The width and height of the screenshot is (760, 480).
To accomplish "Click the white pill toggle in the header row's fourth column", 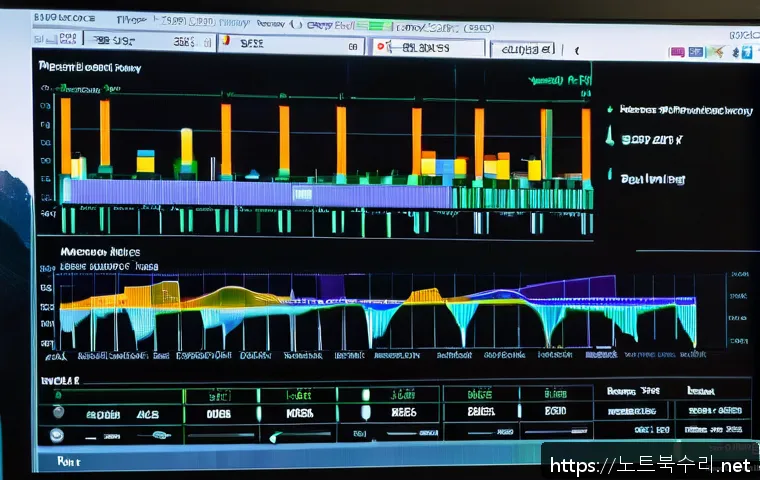I will [366, 395].
